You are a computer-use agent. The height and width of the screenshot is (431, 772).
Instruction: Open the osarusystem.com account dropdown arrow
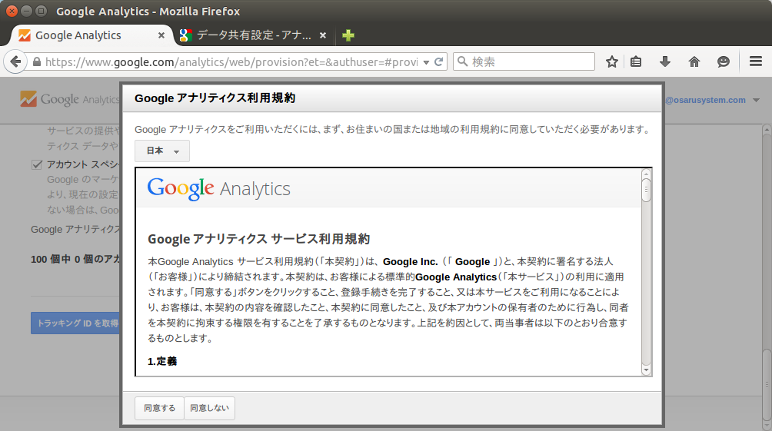click(x=756, y=100)
